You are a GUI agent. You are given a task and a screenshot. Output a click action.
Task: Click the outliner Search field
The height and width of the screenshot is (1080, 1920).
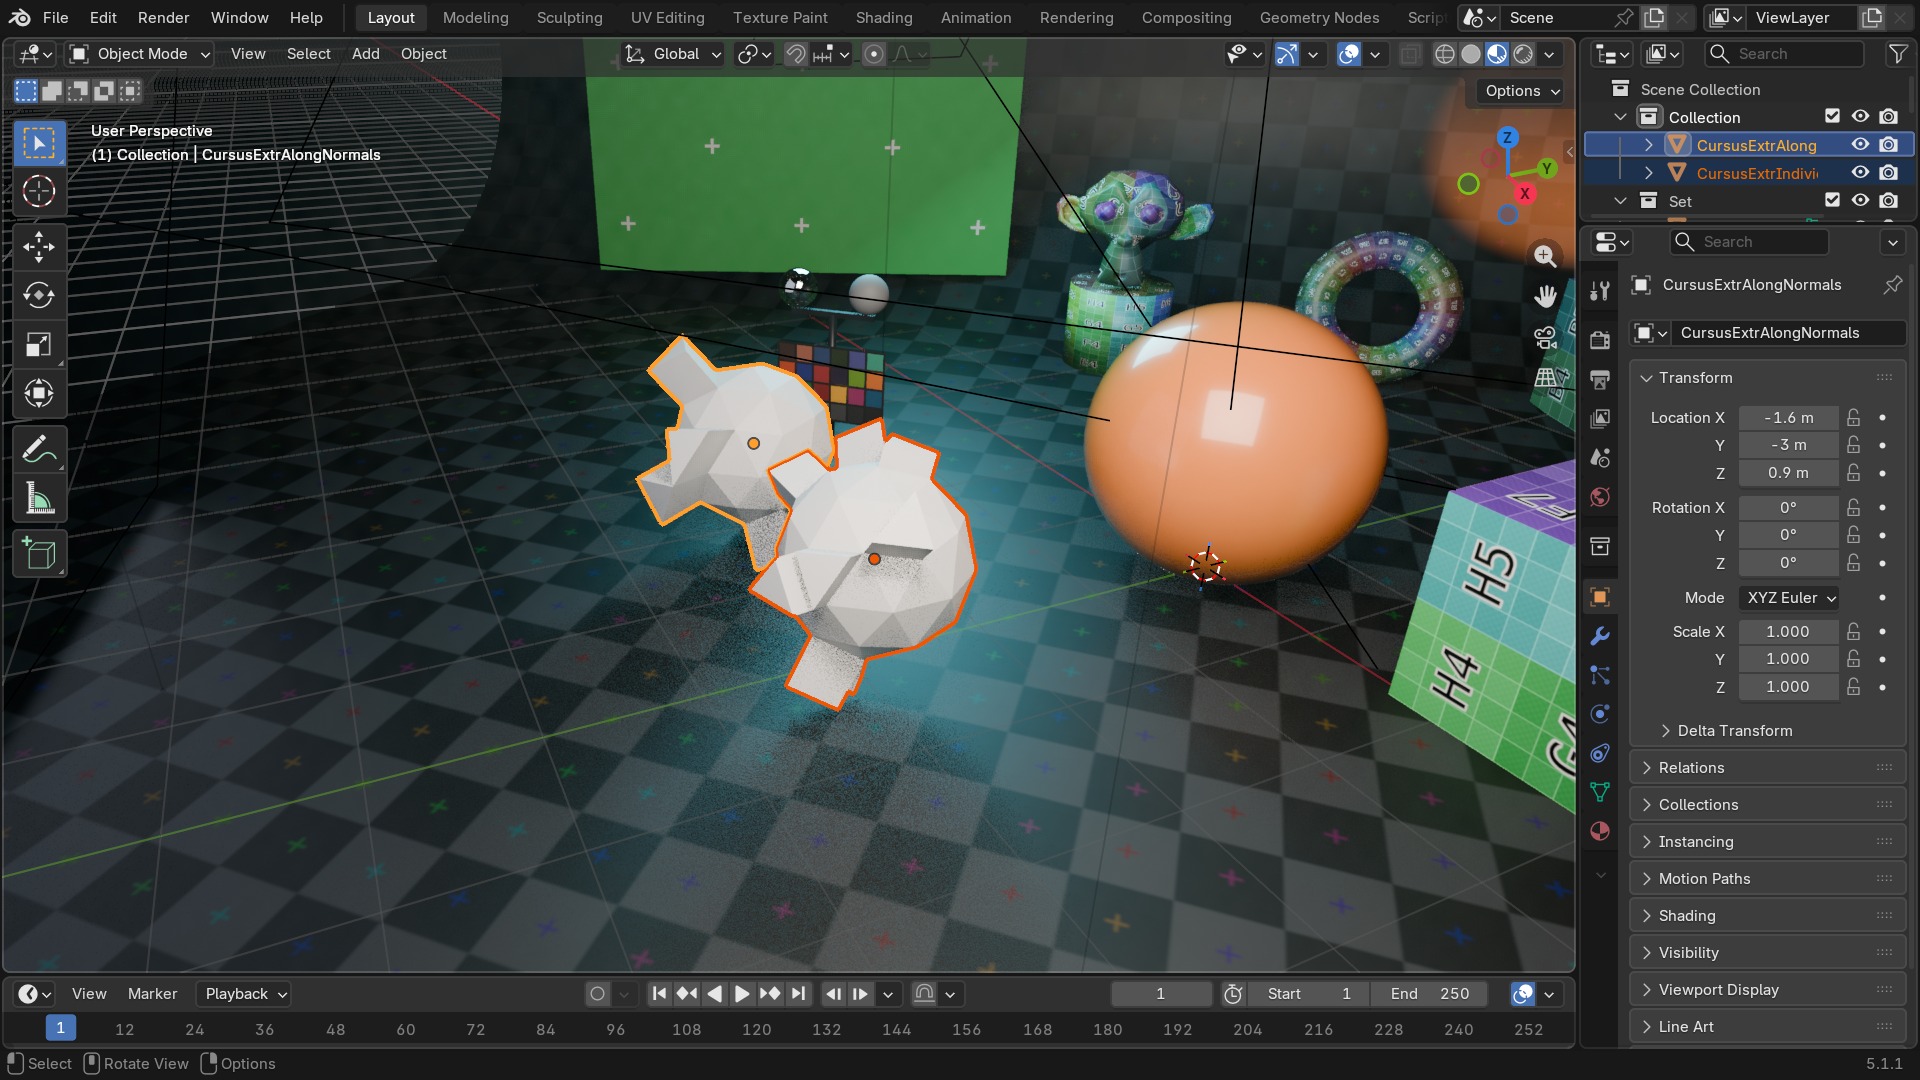pyautogui.click(x=1785, y=54)
